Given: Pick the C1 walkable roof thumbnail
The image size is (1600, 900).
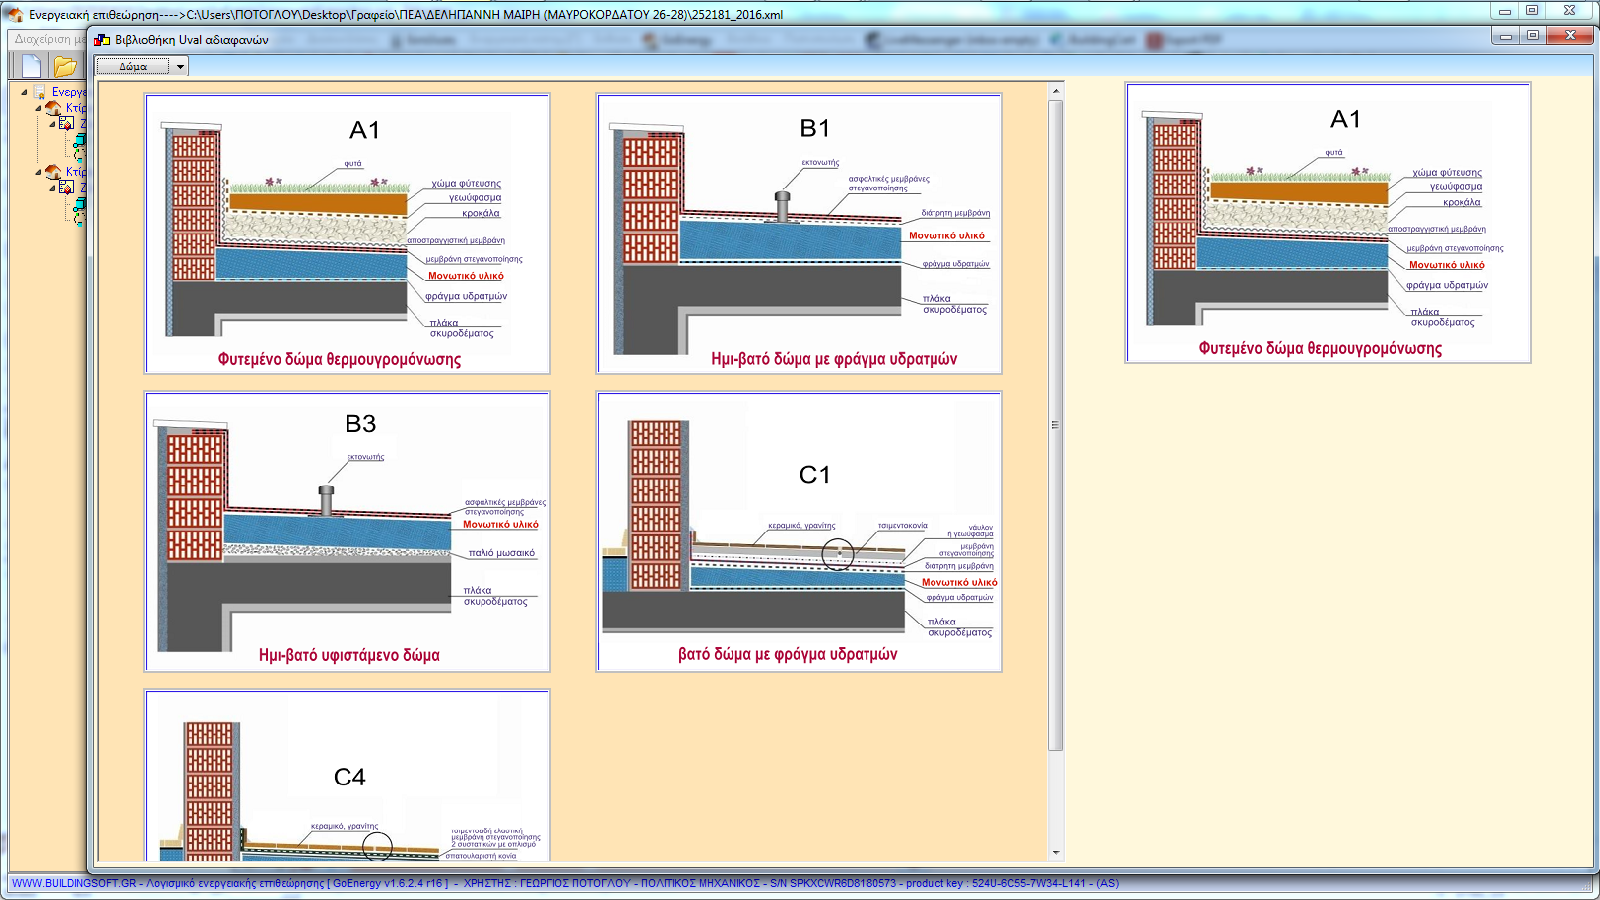Looking at the screenshot, I should 799,531.
